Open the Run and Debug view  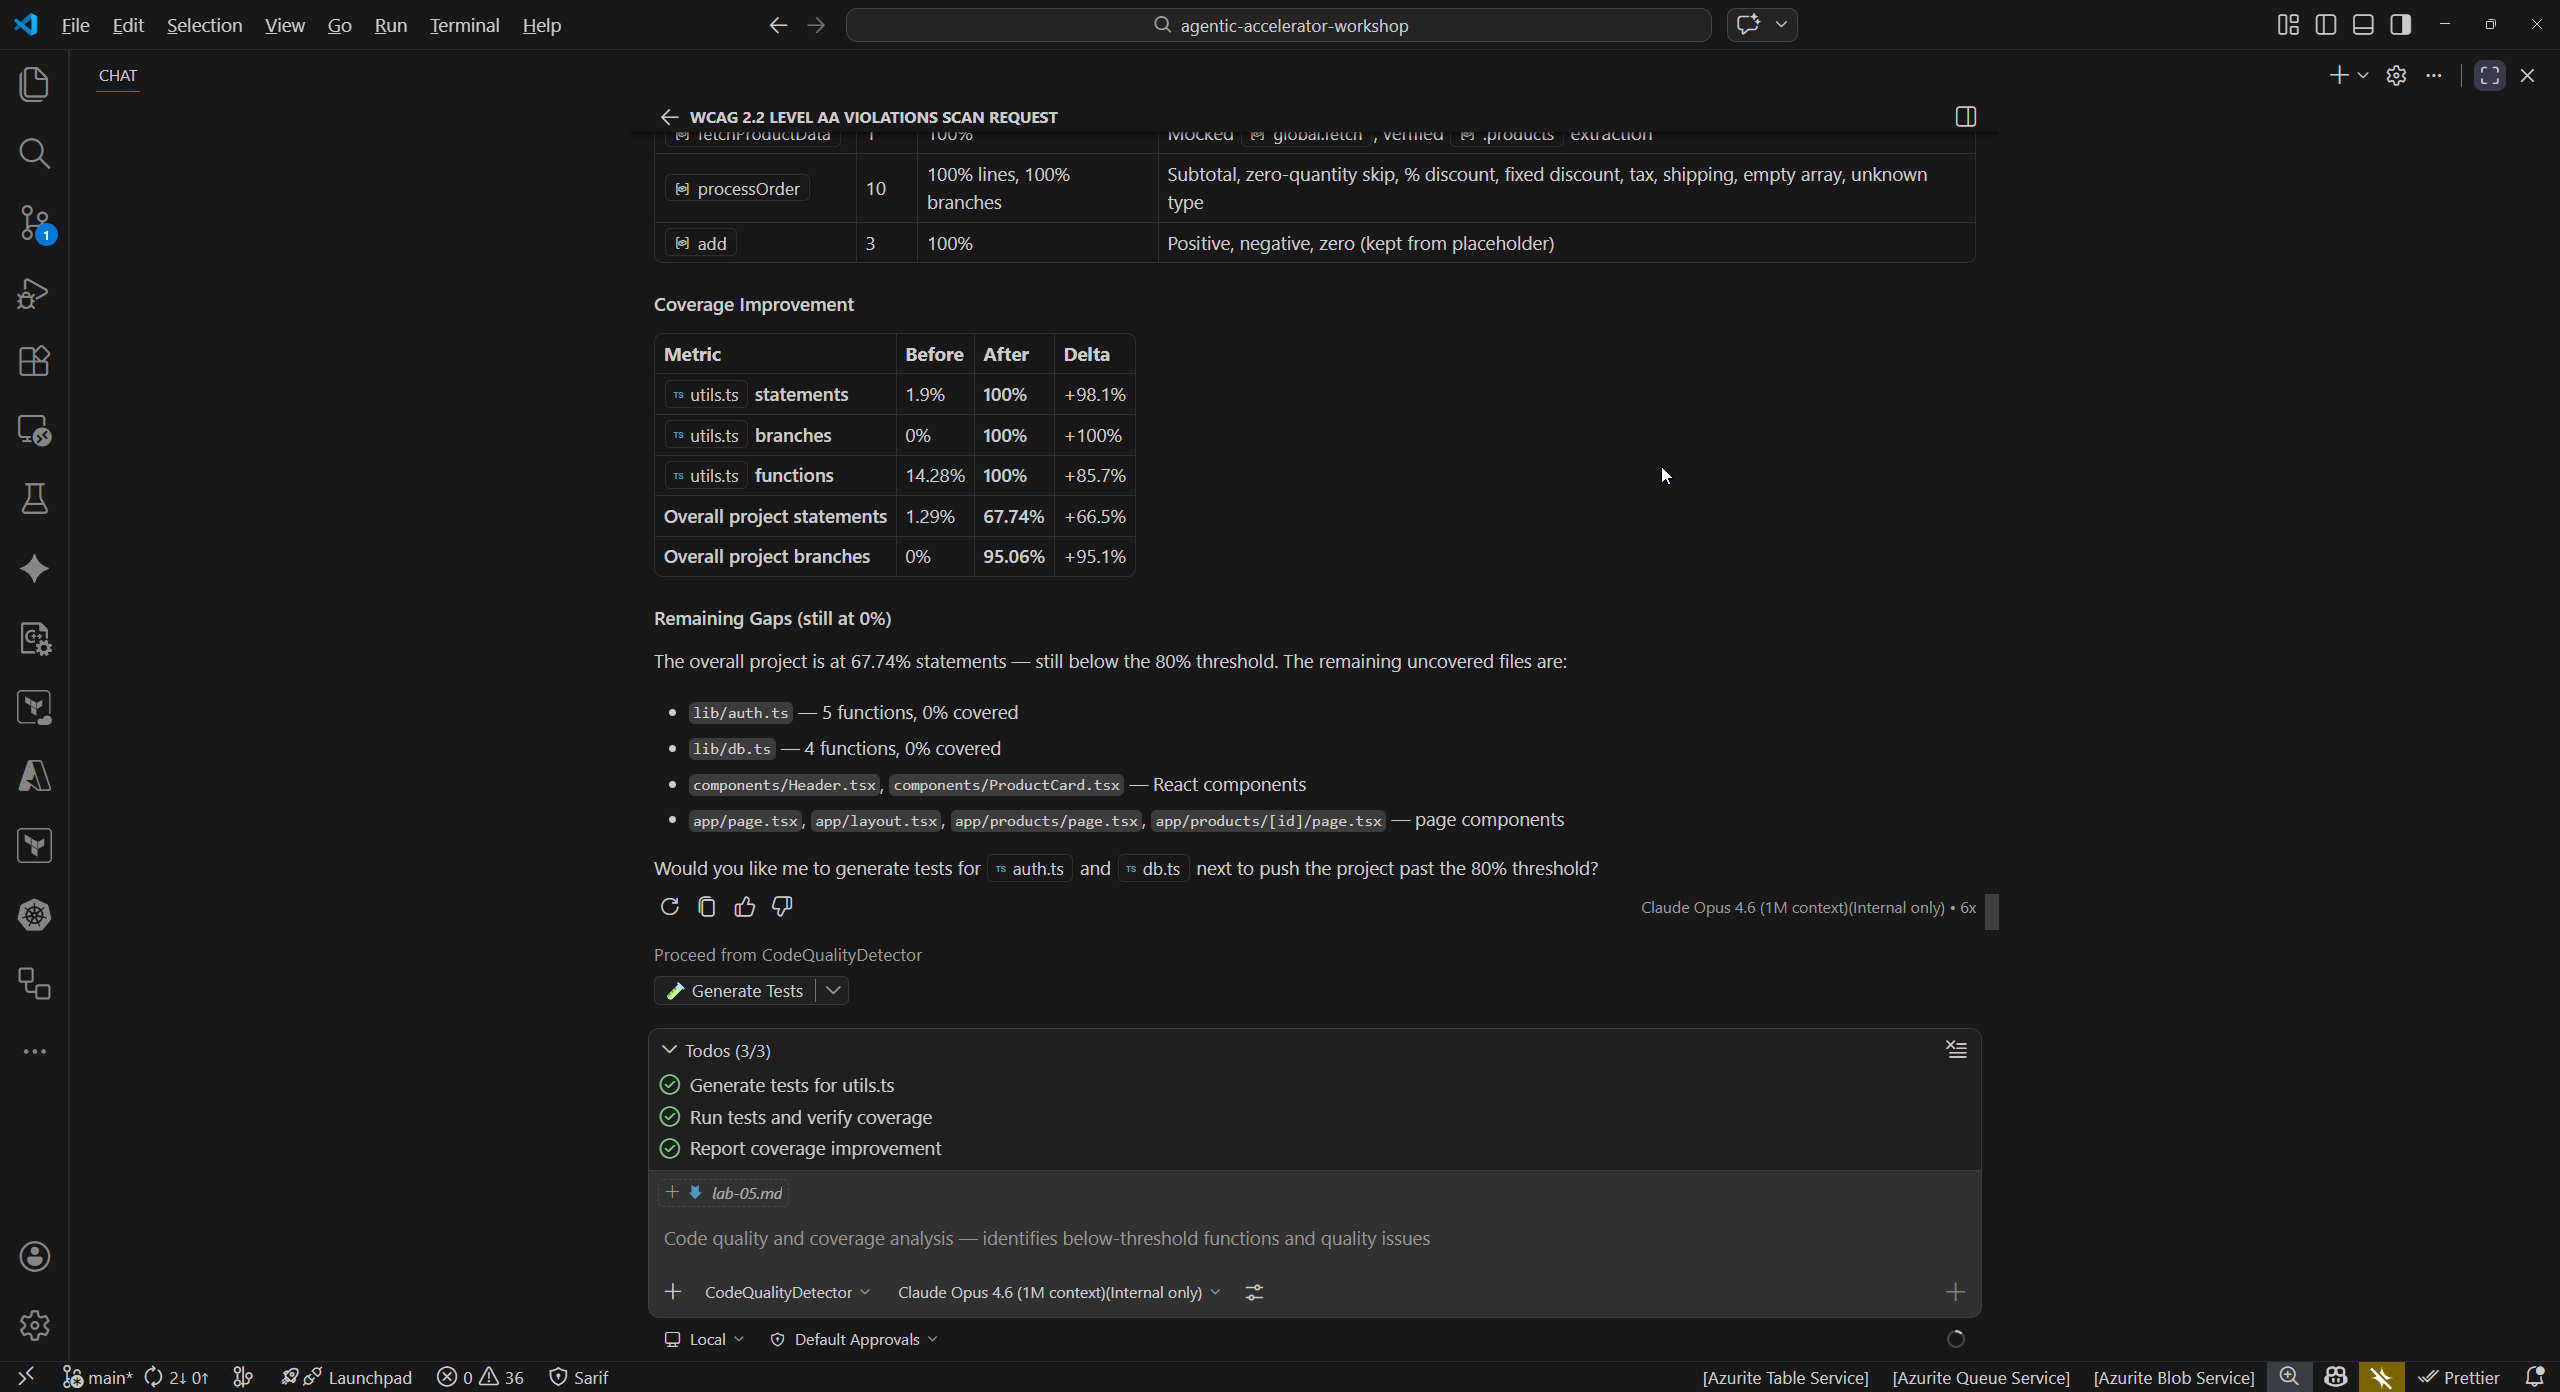pyautogui.click(x=35, y=292)
